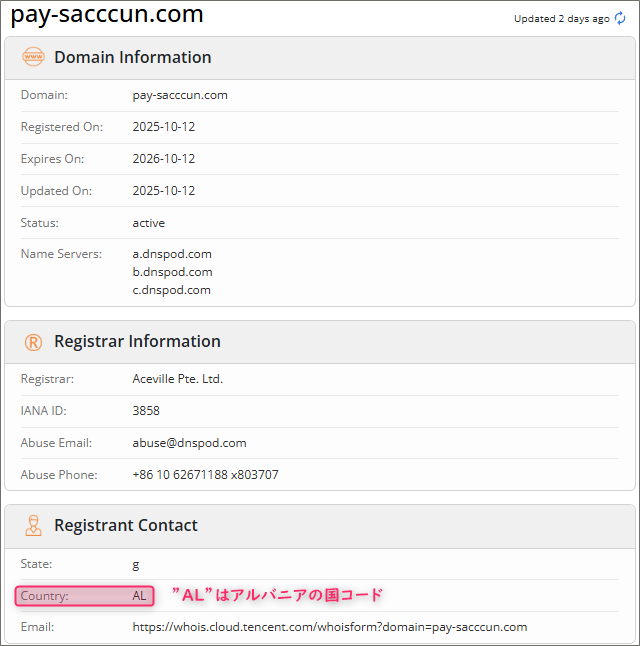Click name server c.dnspod.com
The height and width of the screenshot is (646, 640).
(x=172, y=290)
